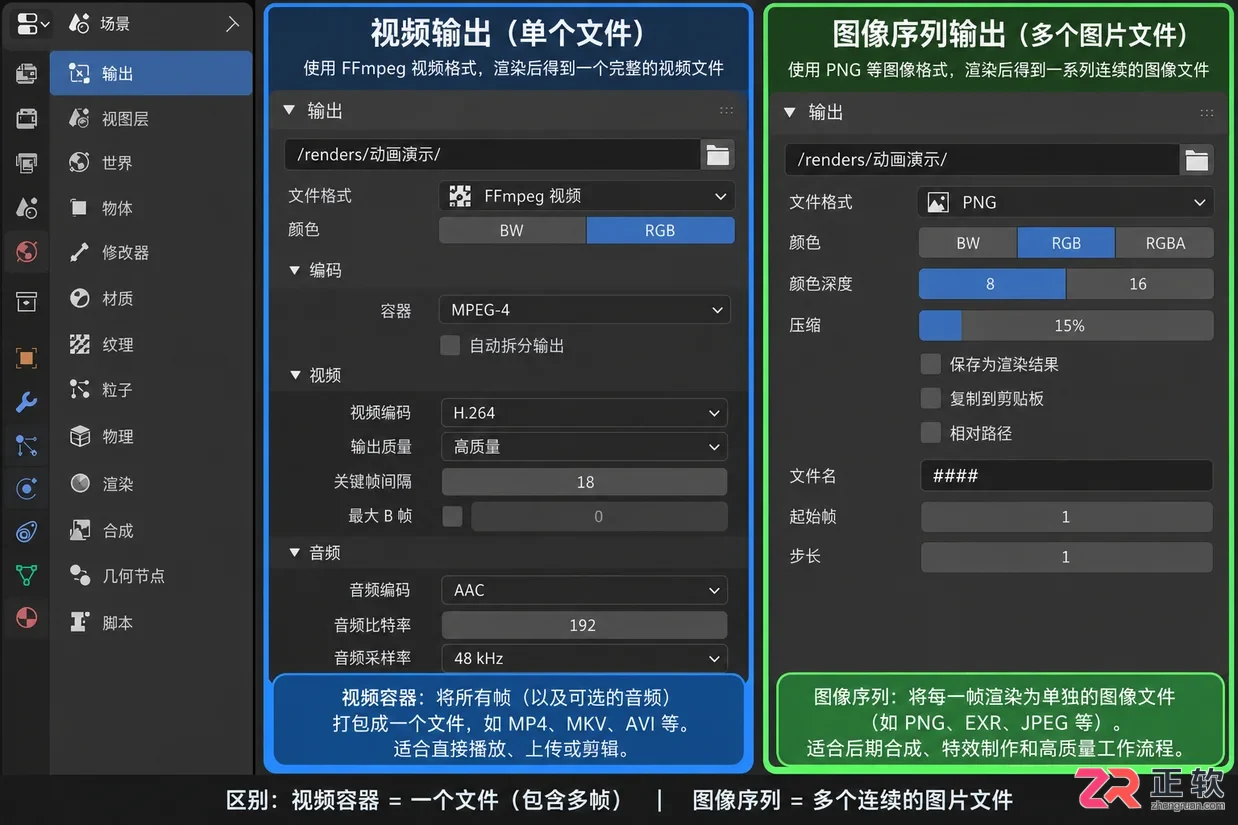
Task: Click the red World properties icon
Action: [x=26, y=252]
